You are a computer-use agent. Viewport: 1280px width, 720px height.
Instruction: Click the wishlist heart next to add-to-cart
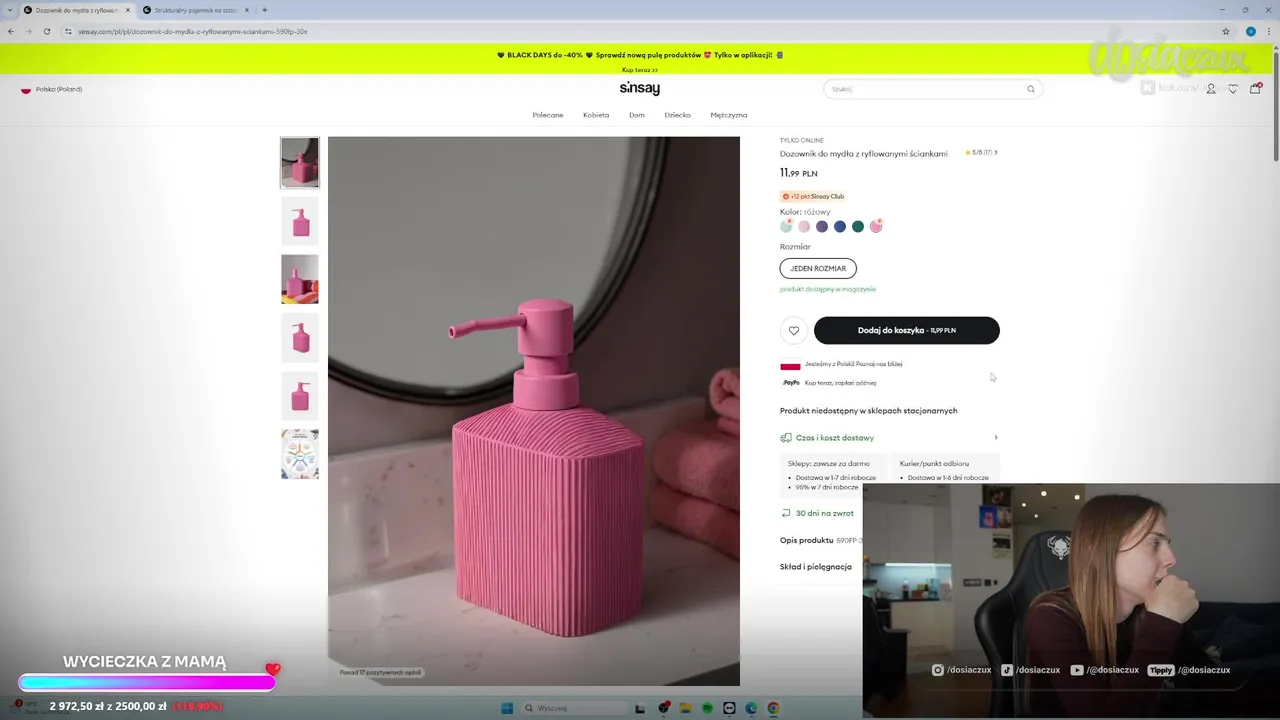(x=794, y=331)
